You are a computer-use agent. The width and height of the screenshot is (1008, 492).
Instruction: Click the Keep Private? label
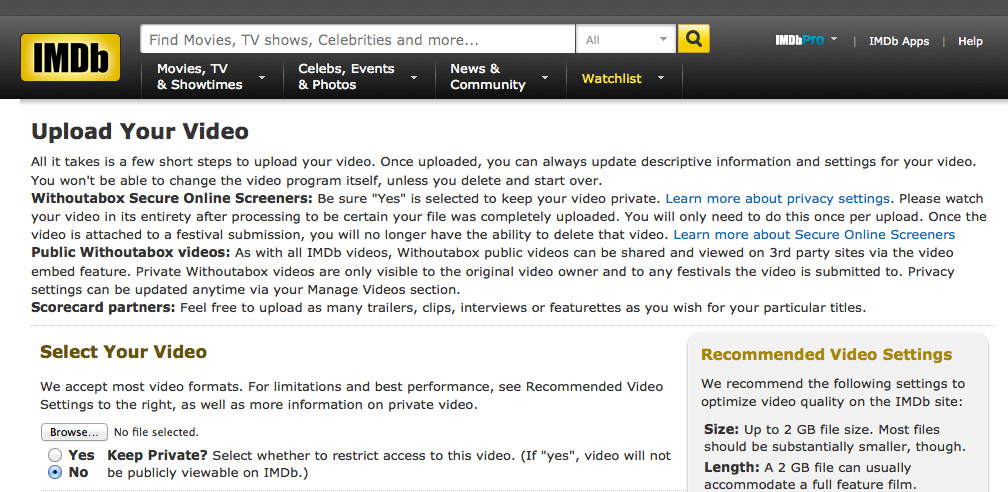click(158, 455)
